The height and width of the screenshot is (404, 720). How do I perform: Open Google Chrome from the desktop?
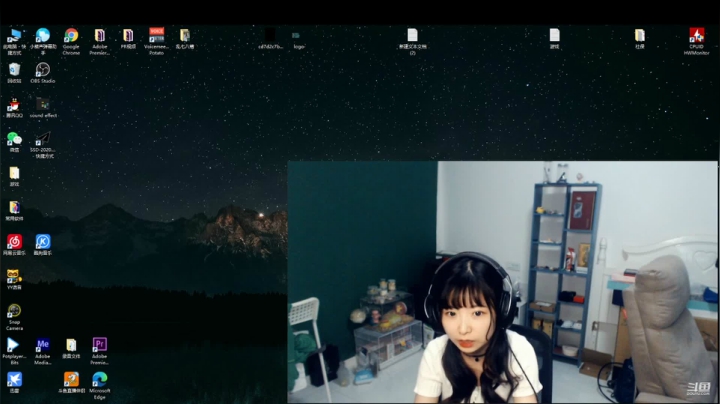point(71,35)
